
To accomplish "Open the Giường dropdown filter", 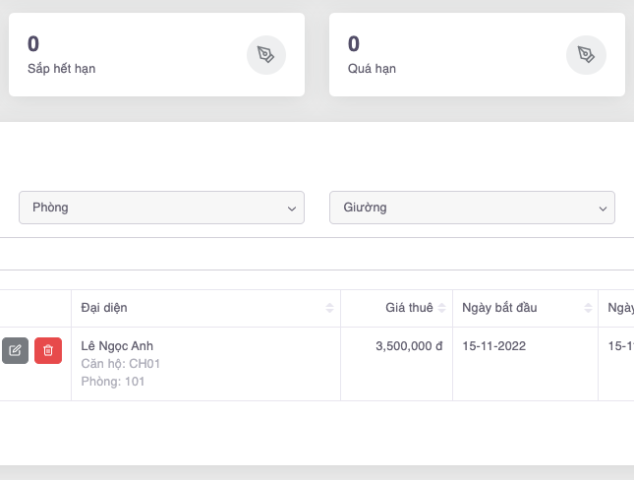I will click(472, 208).
